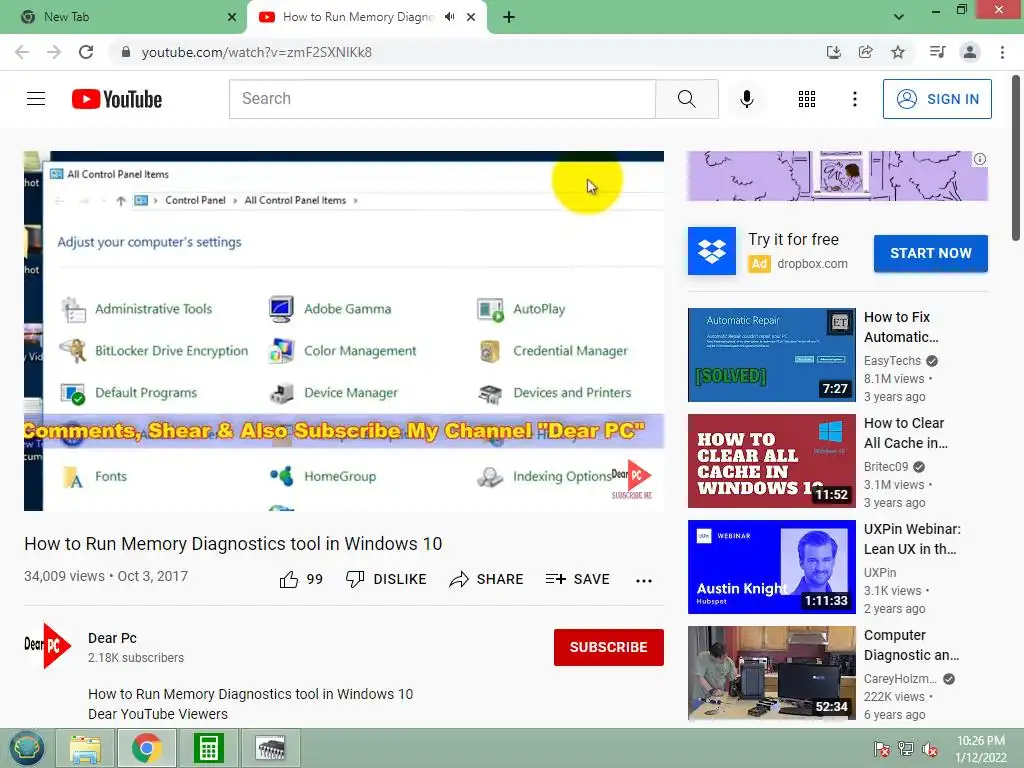Image resolution: width=1024 pixels, height=768 pixels.
Task: Open the SHARE dialog
Action: (487, 579)
